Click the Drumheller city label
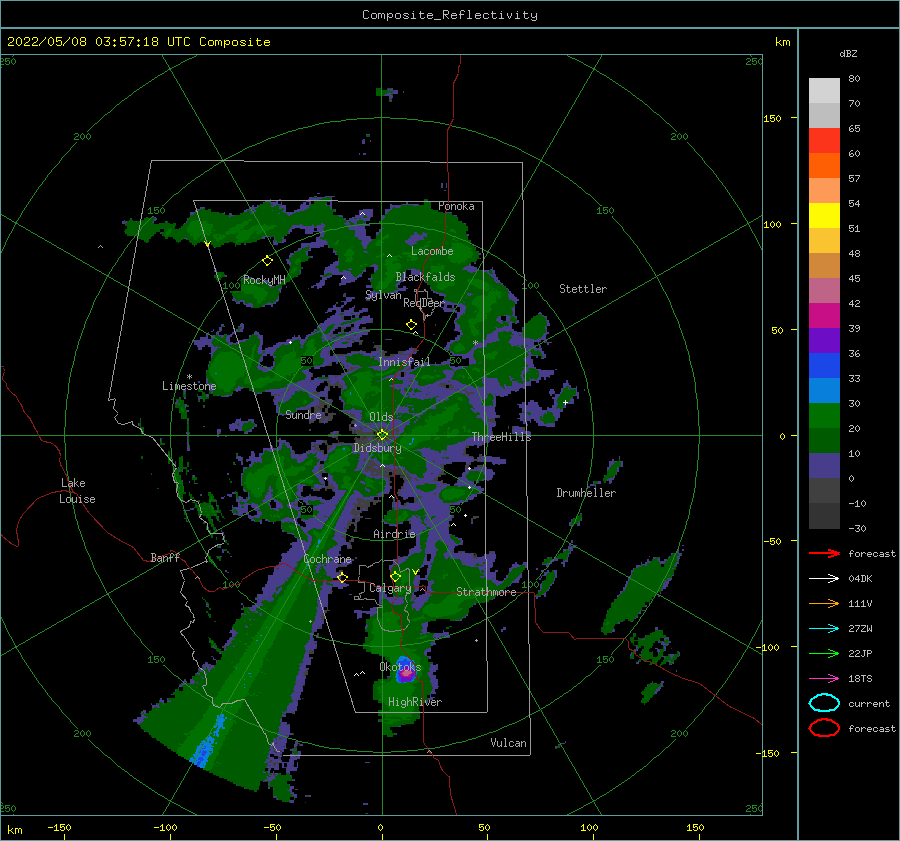 click(x=586, y=493)
